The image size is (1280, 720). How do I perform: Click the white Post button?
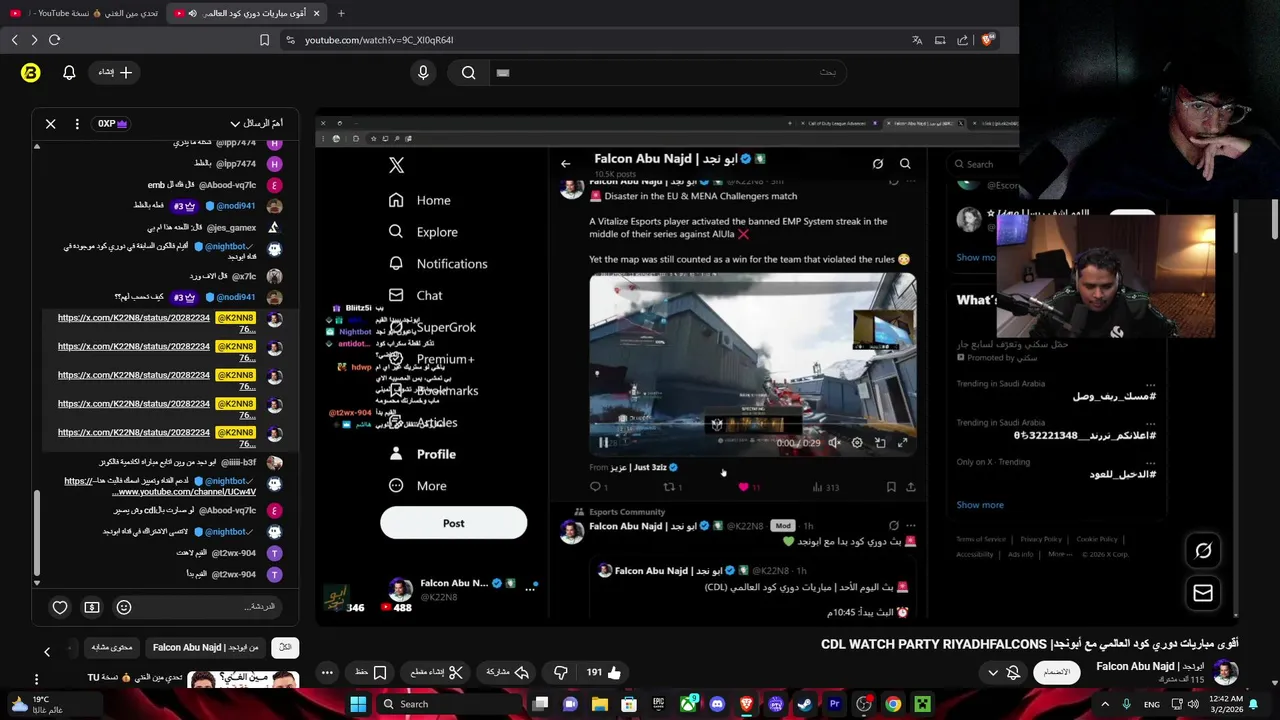tap(453, 523)
